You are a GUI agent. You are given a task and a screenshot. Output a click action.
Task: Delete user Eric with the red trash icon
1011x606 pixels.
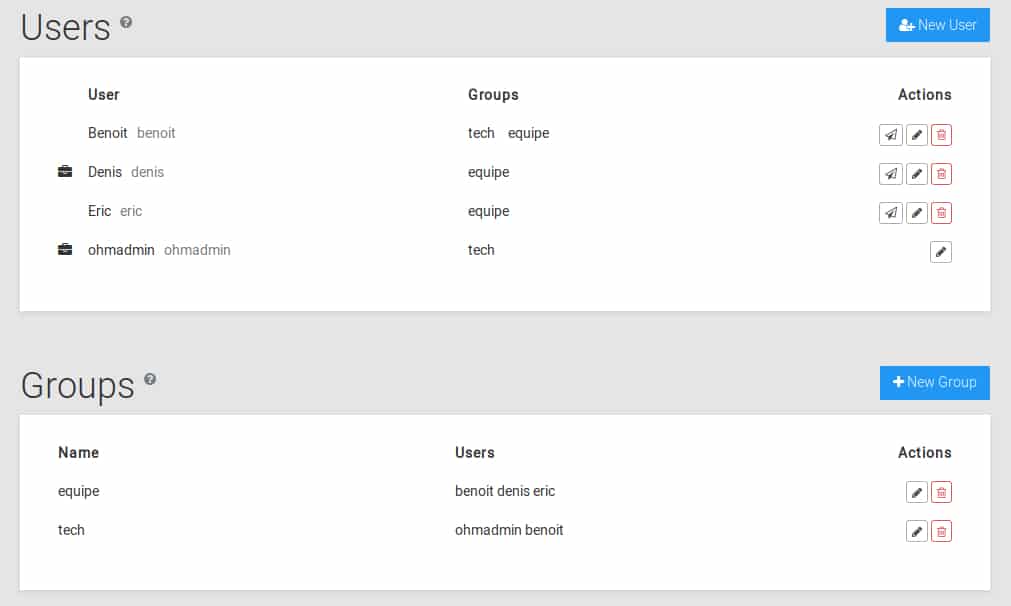point(941,213)
